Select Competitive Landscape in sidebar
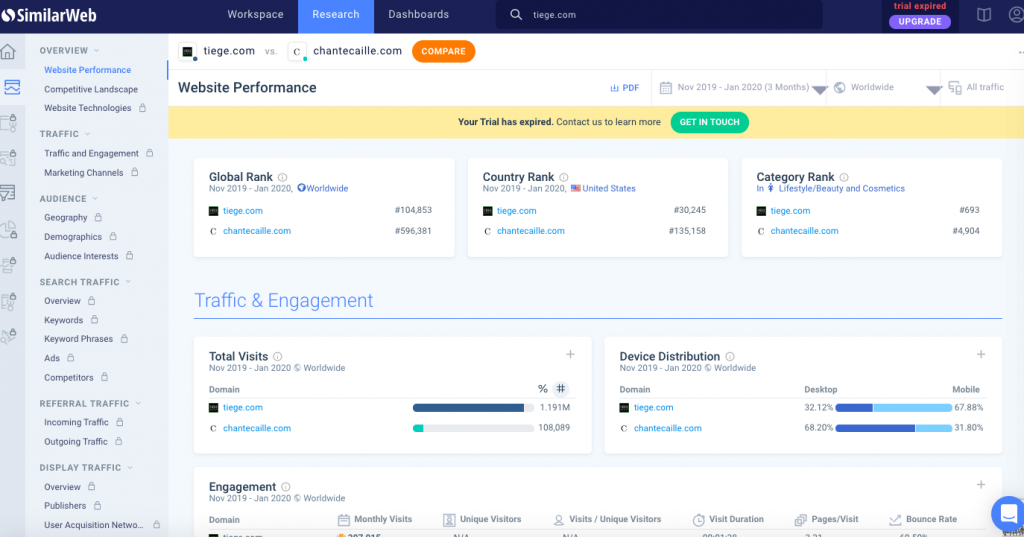1024x537 pixels. [x=91, y=89]
